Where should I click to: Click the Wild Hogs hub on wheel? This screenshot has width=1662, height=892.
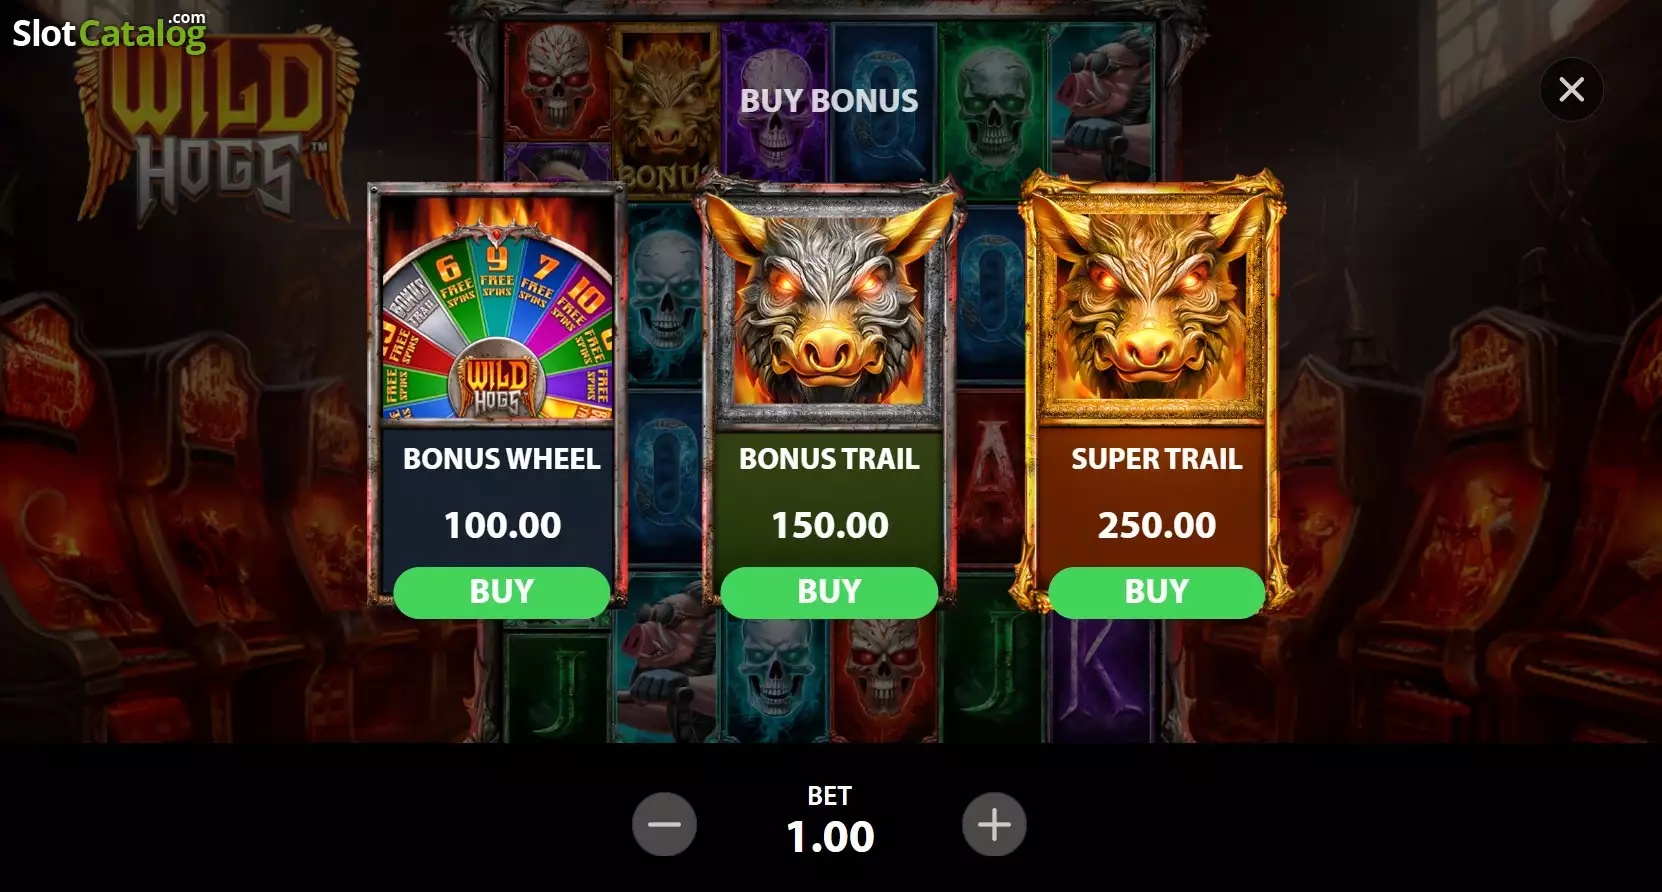[x=497, y=383]
